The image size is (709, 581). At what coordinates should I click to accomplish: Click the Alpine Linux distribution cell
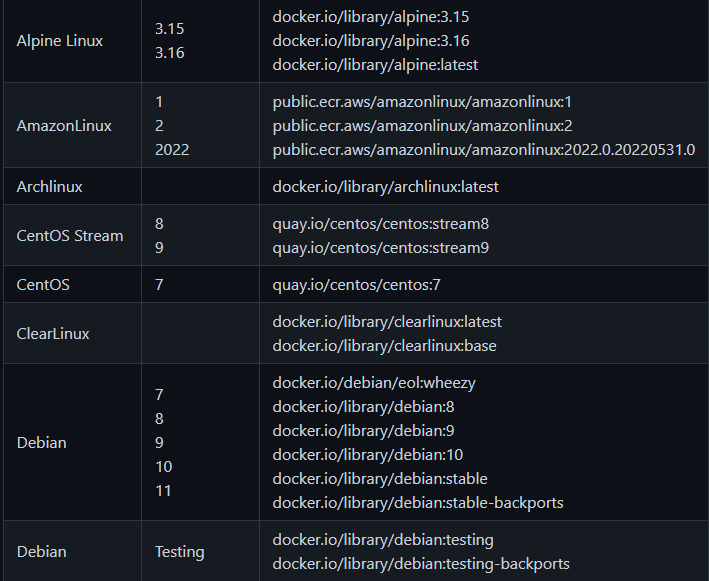tap(60, 41)
